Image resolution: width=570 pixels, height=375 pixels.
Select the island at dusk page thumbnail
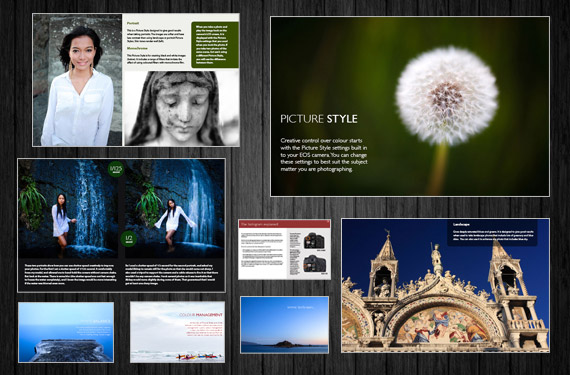284,325
